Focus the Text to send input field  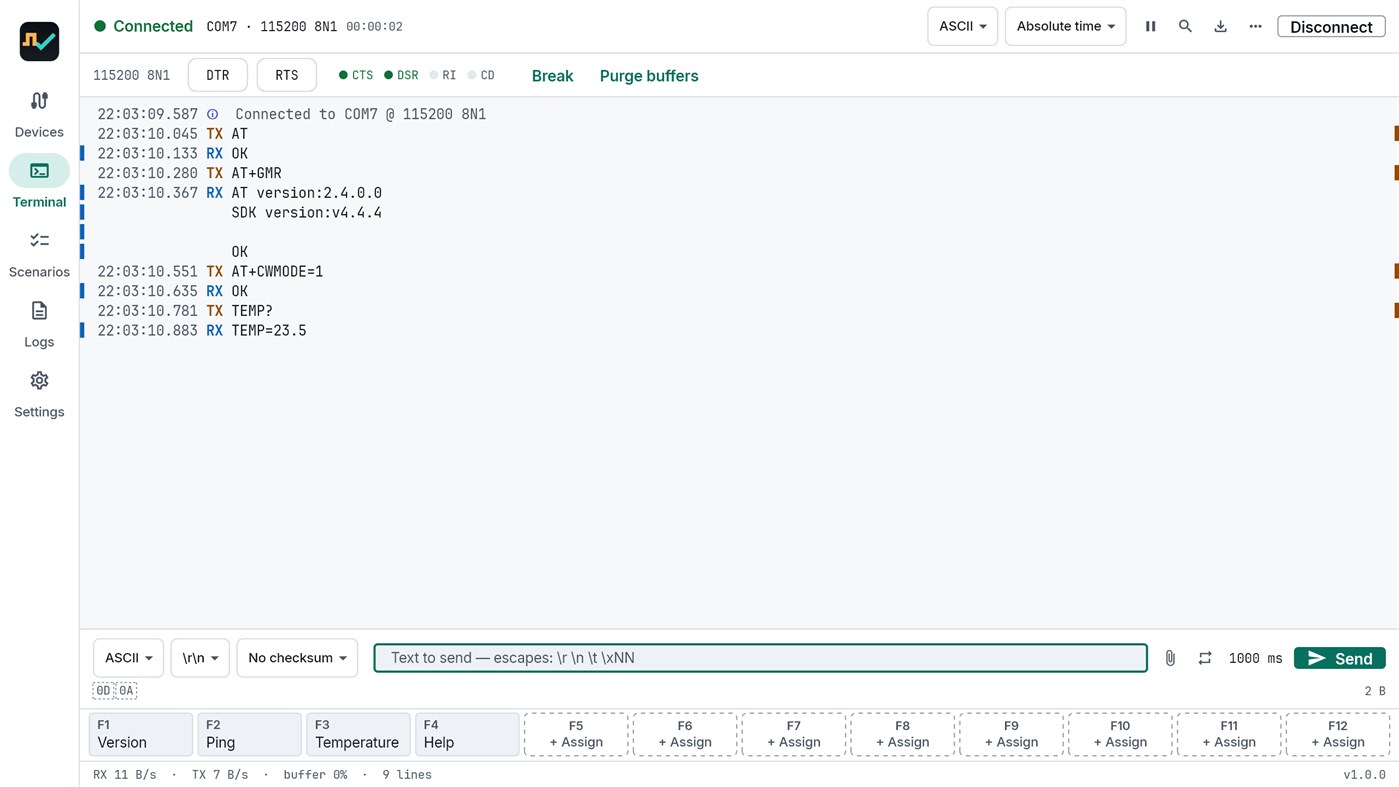tap(761, 658)
